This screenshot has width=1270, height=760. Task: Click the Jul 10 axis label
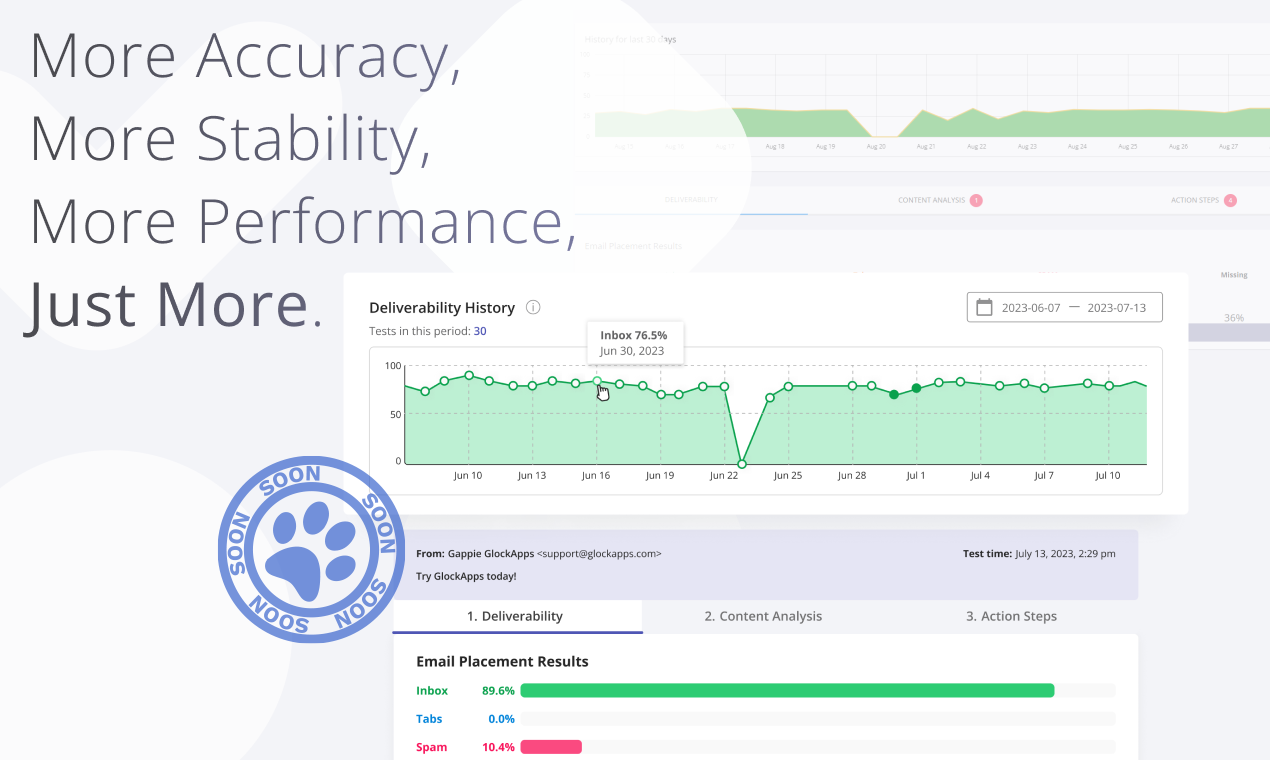[1108, 476]
